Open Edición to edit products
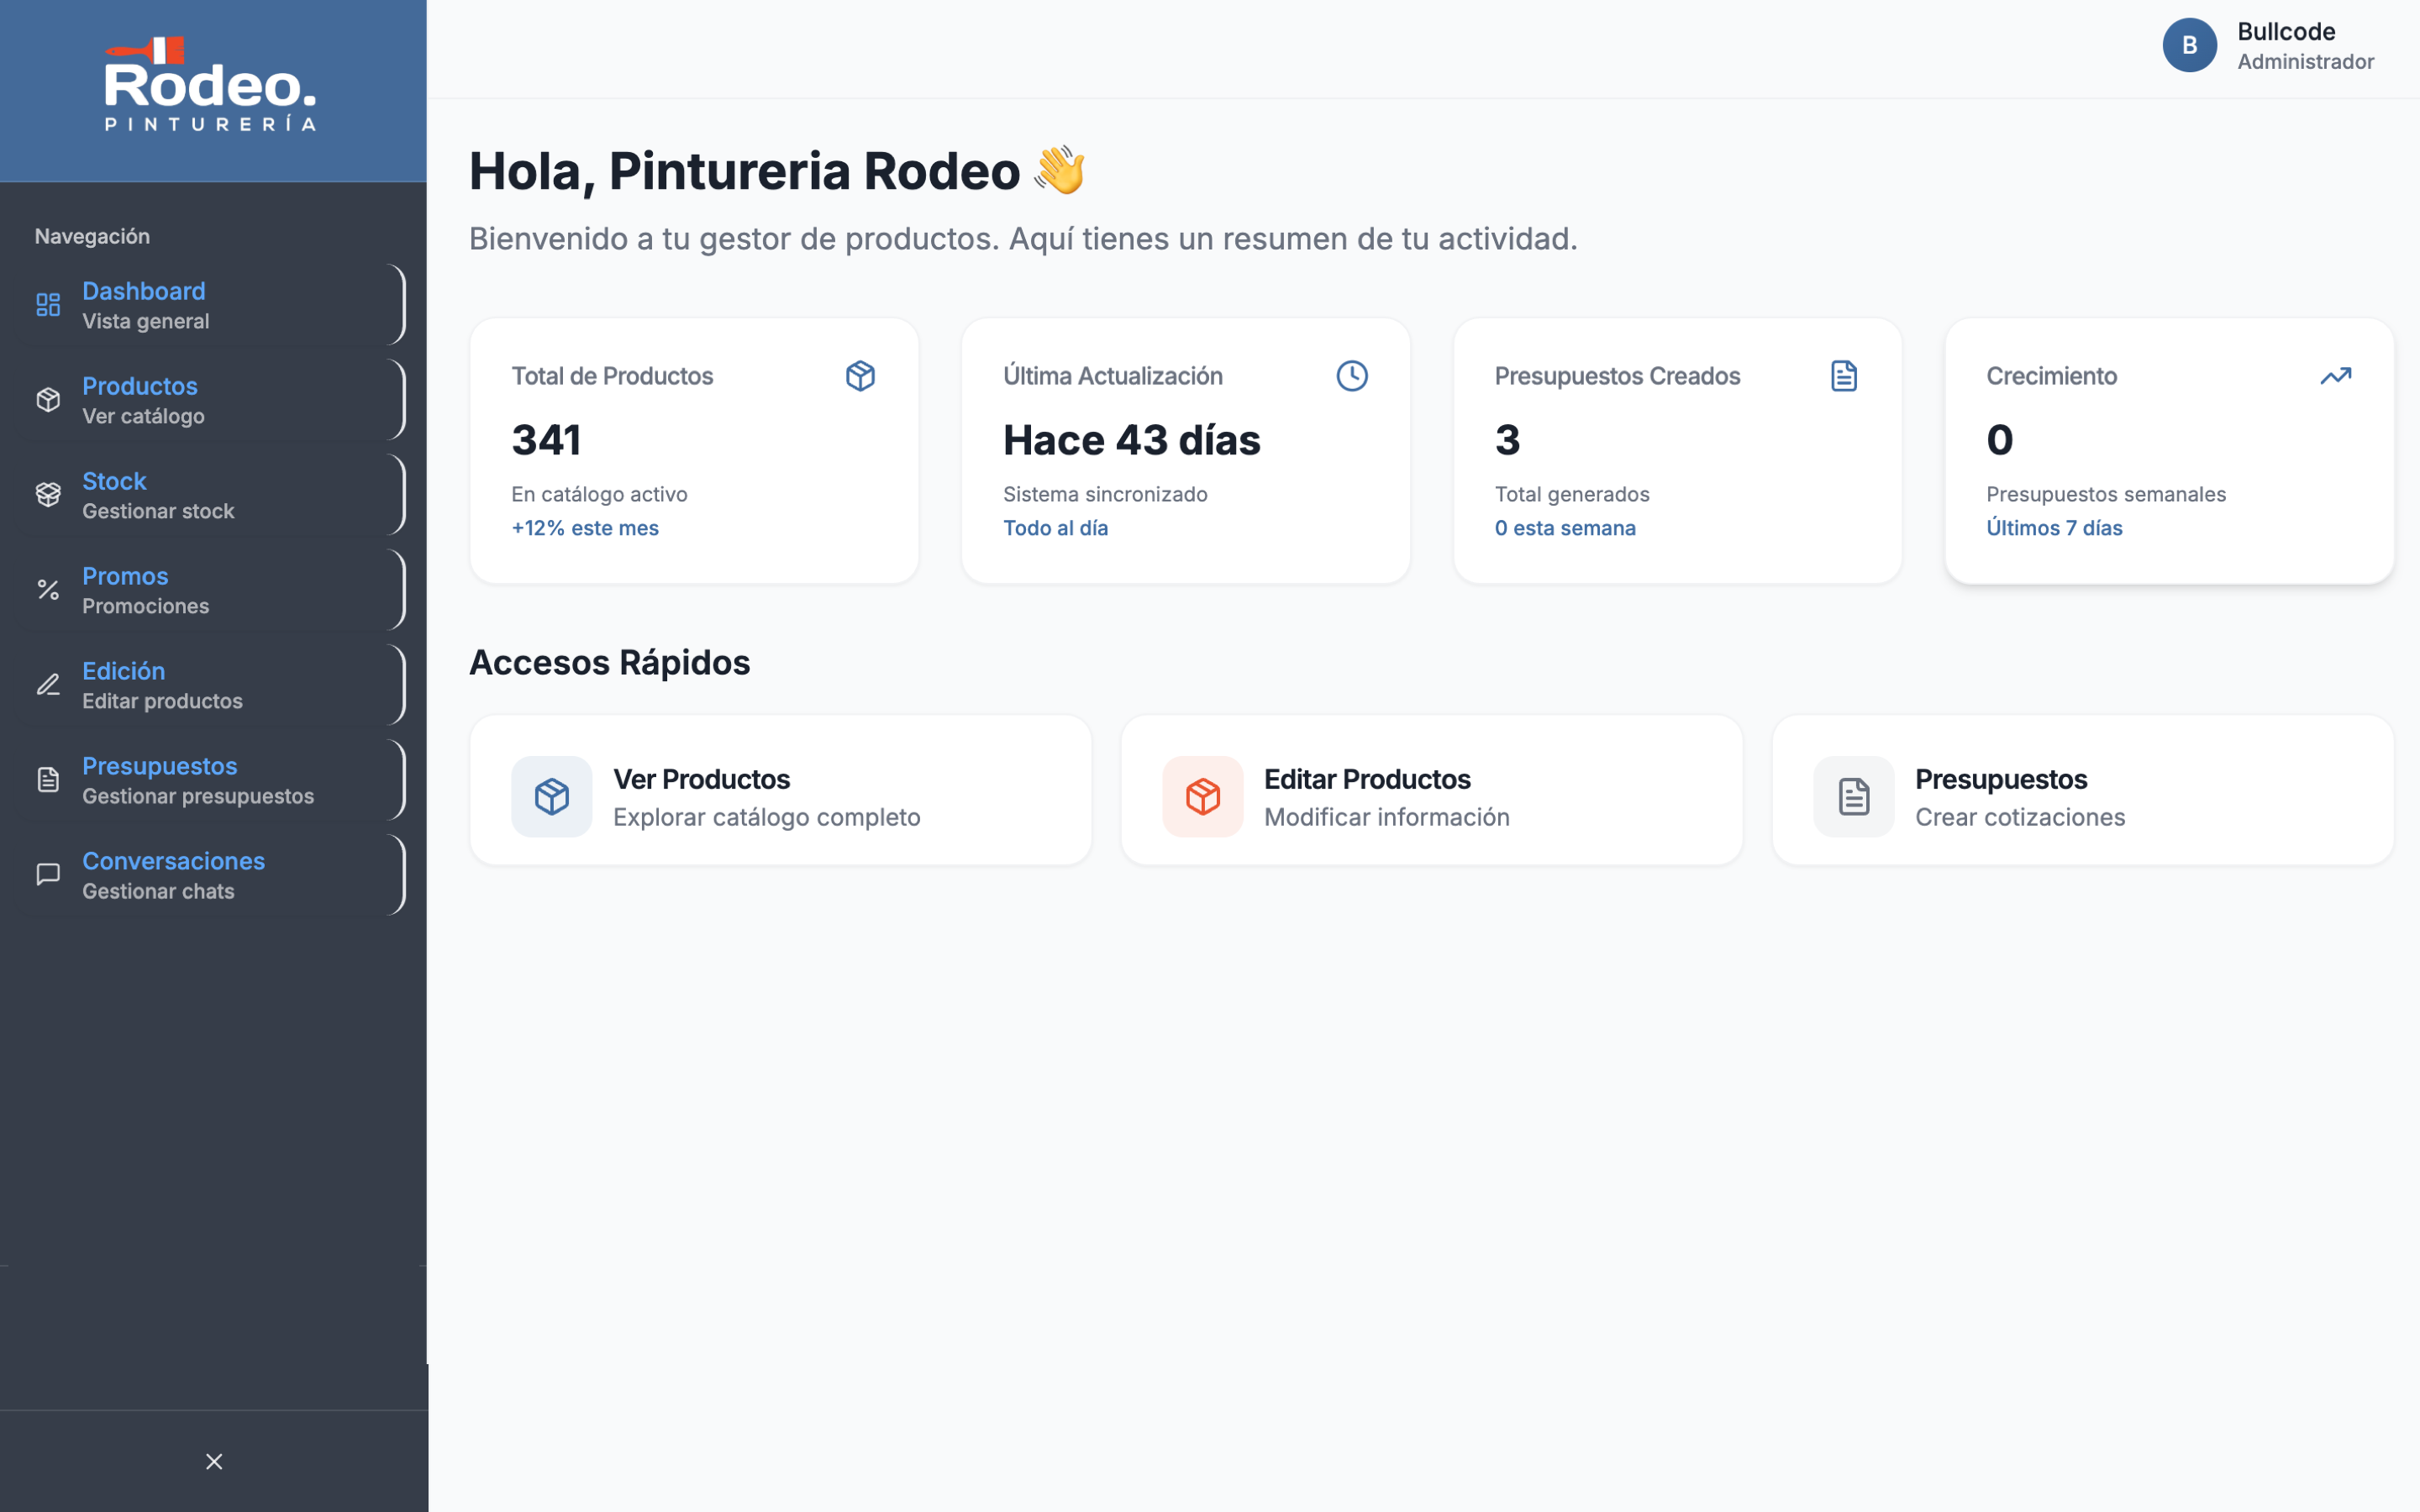This screenshot has width=2420, height=1512. coord(212,684)
